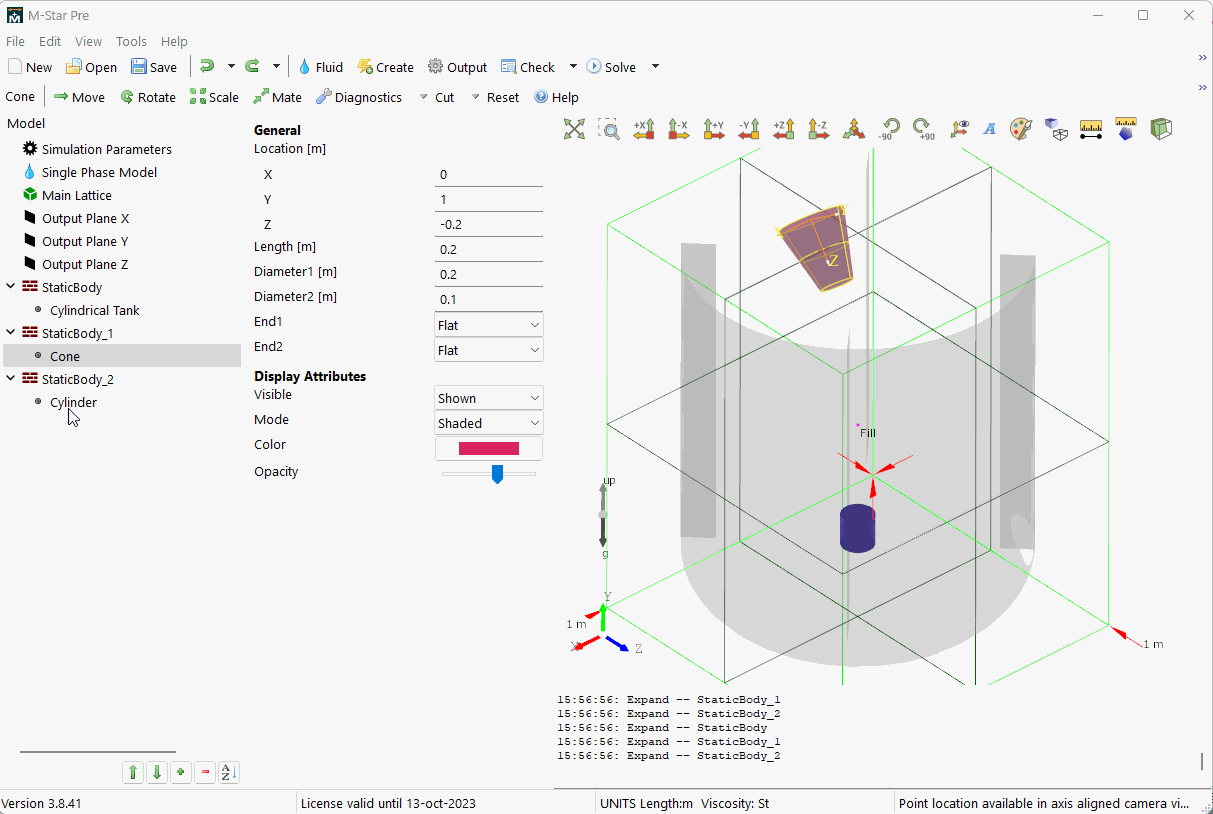Collapse the StaticBody_2 tree node
Screen dimensions: 1213x814
pyautogui.click(x=11, y=379)
